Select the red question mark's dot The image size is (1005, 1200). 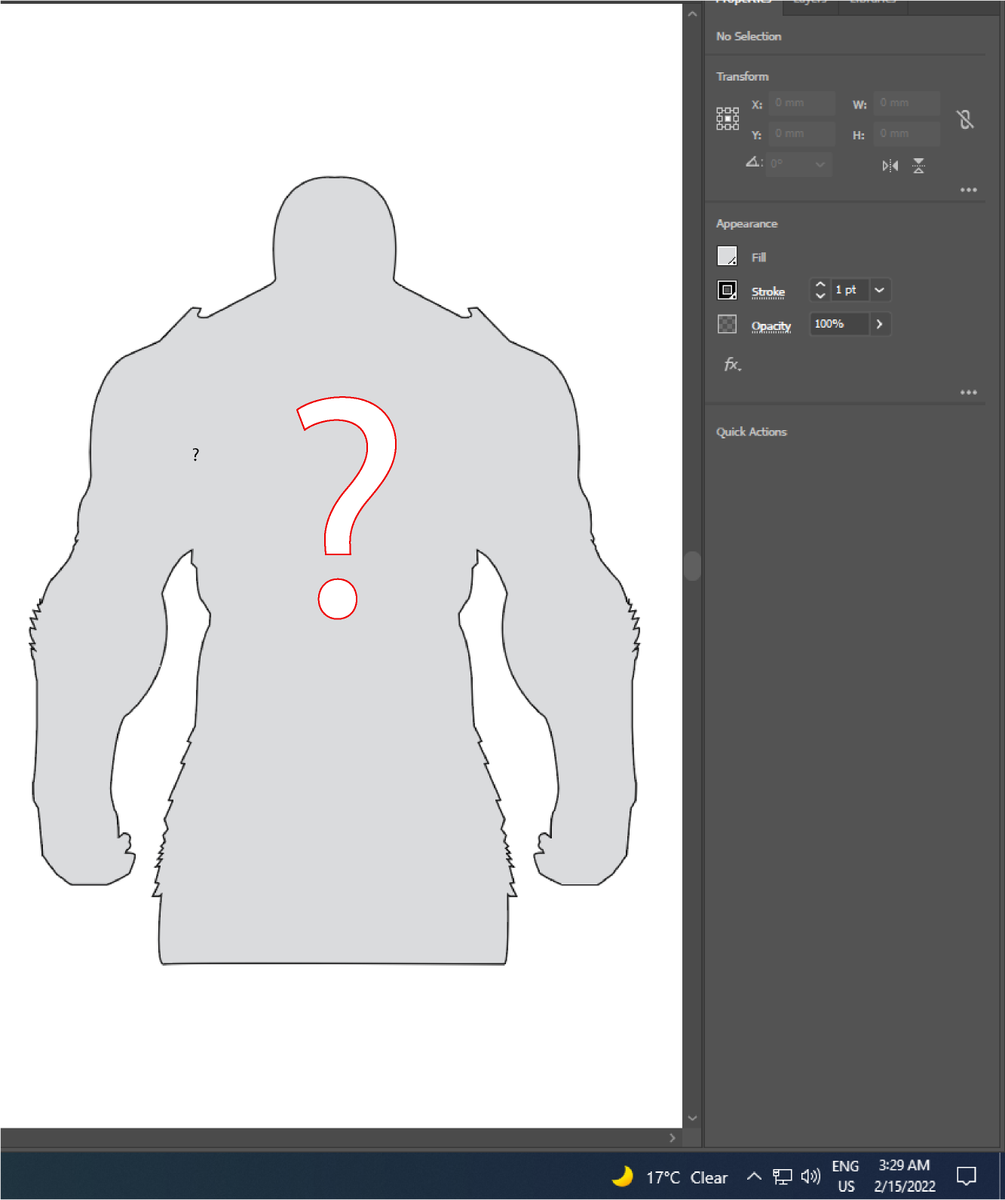(x=338, y=598)
